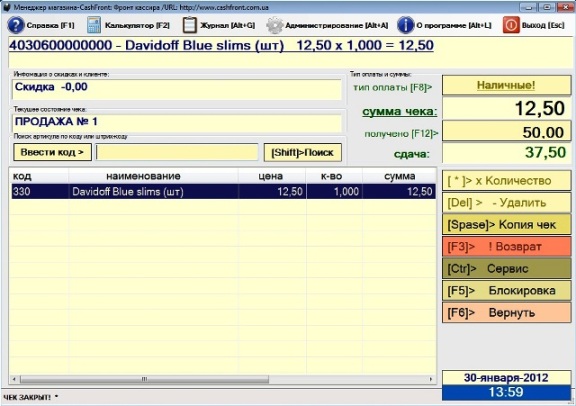Click the 'получено' amount field 50.00
Screen dimensions: 576x406
point(506,132)
